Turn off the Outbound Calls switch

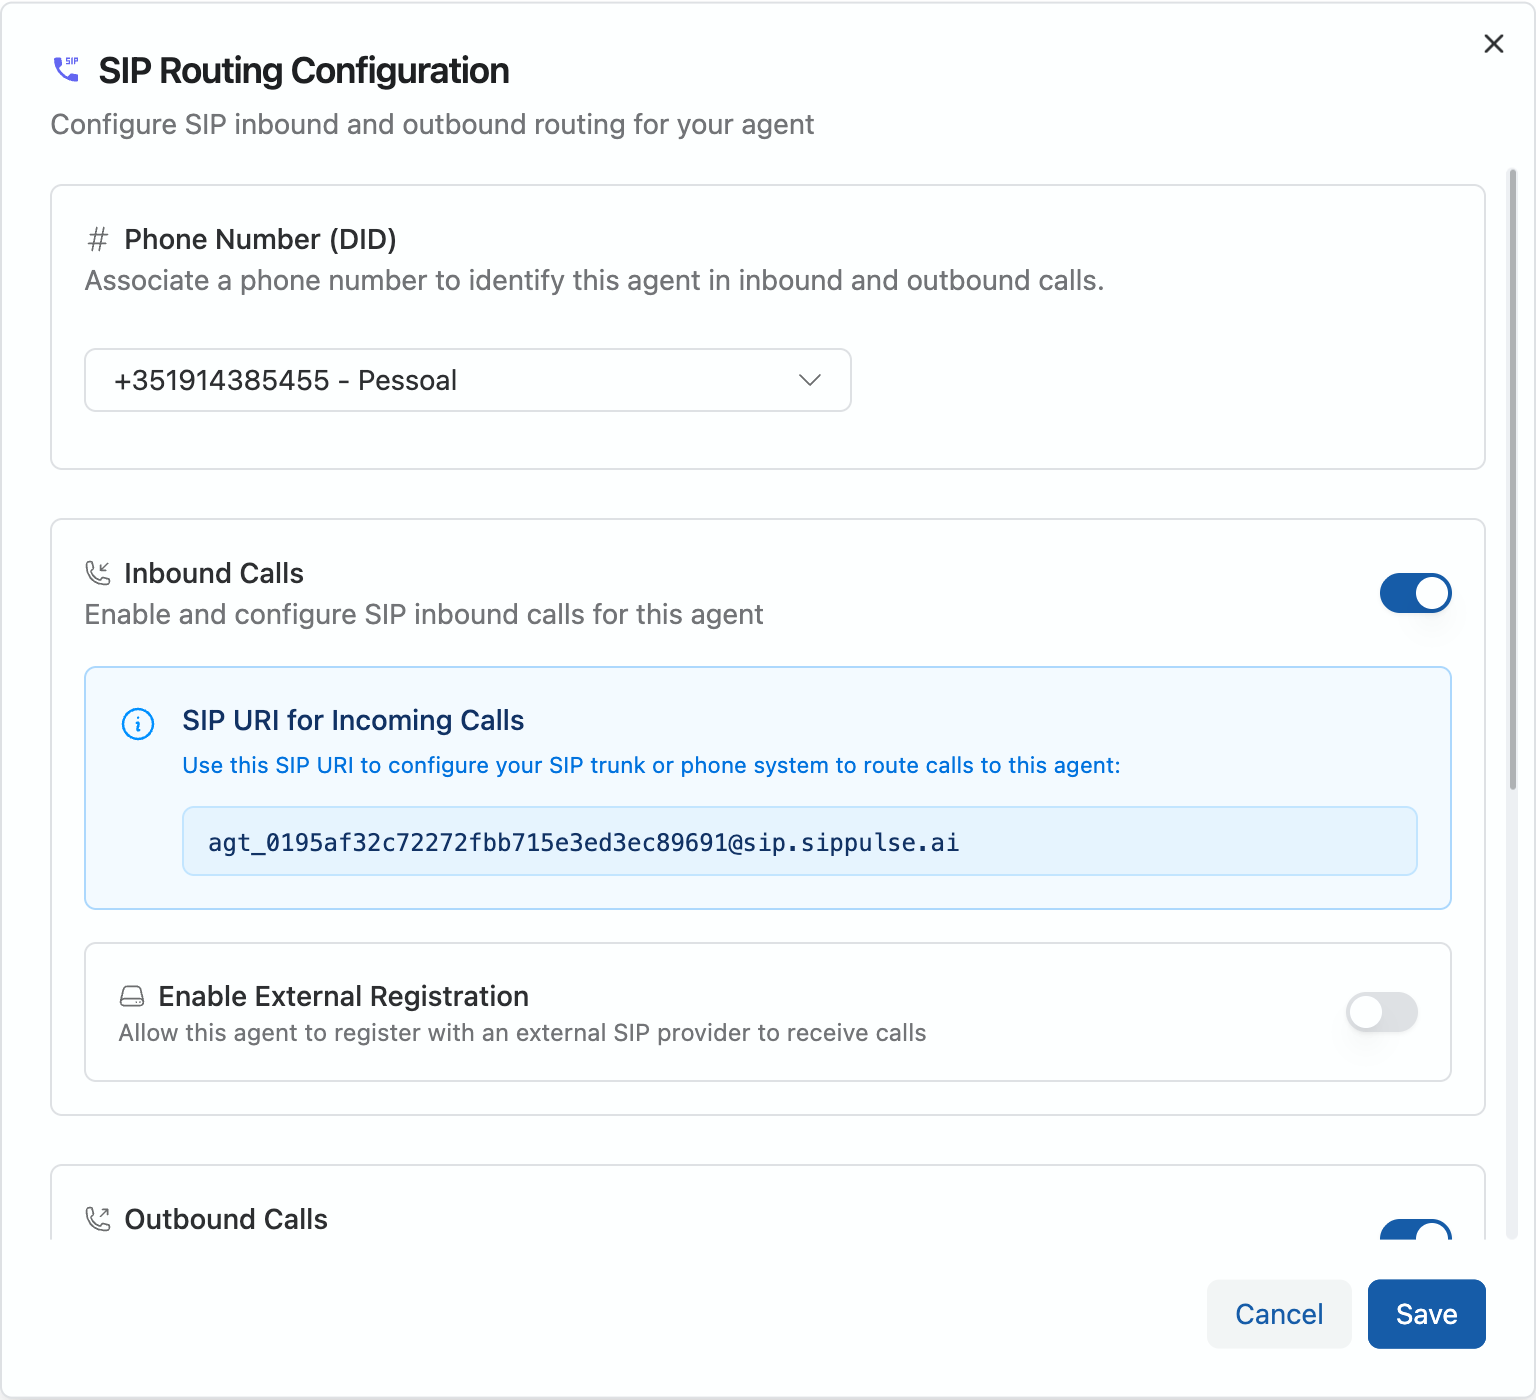coord(1415,1237)
